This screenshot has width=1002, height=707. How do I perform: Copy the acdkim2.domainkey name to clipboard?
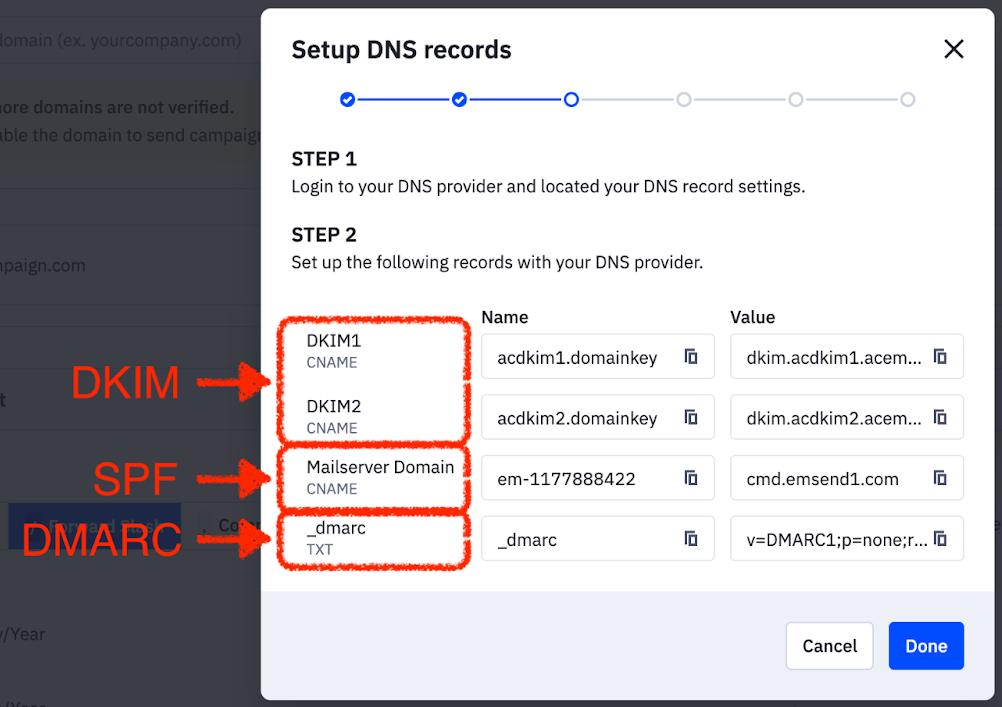pyautogui.click(x=691, y=418)
